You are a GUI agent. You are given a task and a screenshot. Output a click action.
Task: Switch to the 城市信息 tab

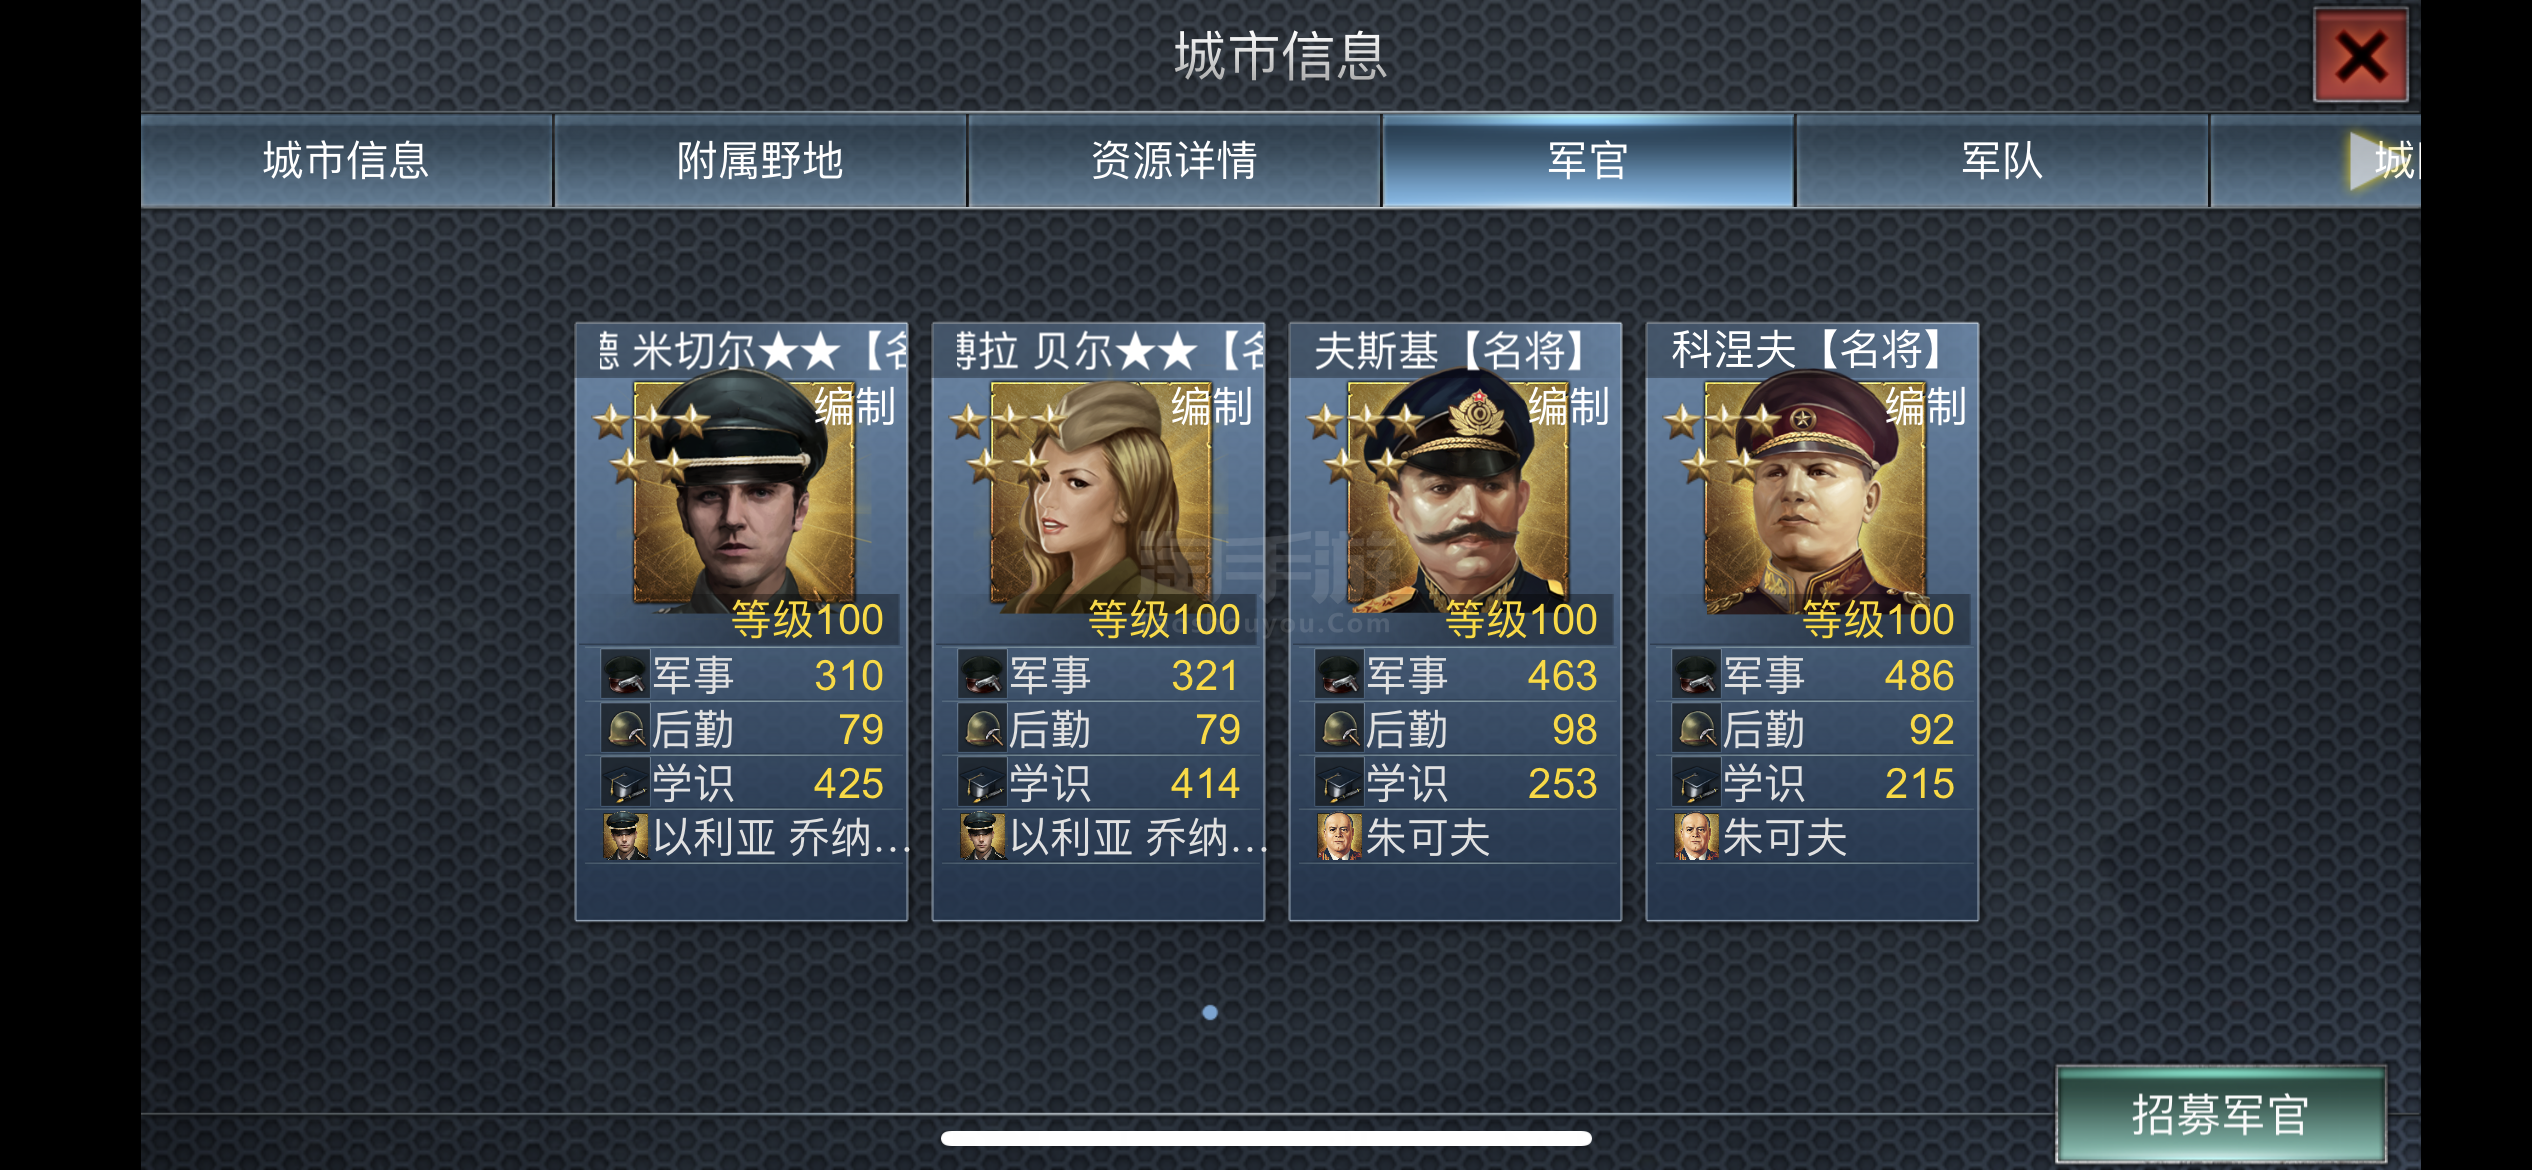click(346, 160)
